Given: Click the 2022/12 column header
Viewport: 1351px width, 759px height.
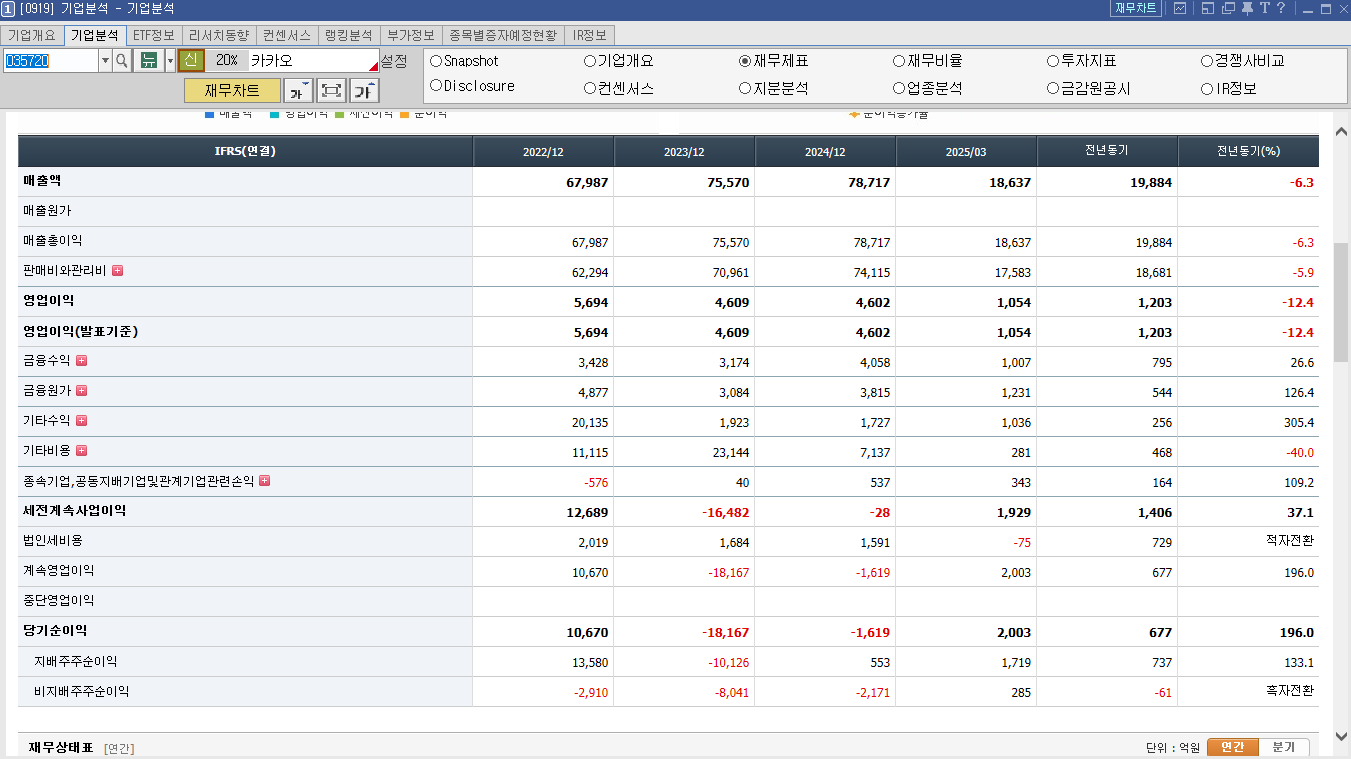Looking at the screenshot, I should tap(543, 151).
